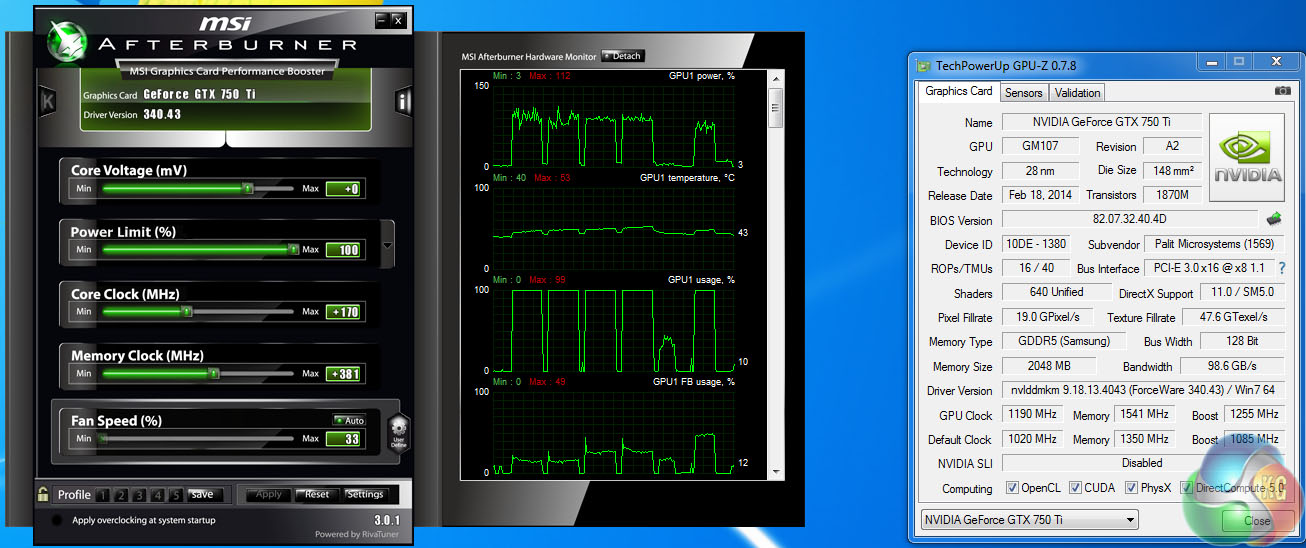Switch to the Graphics Card tab
The image size is (1306, 548).
coord(958,91)
